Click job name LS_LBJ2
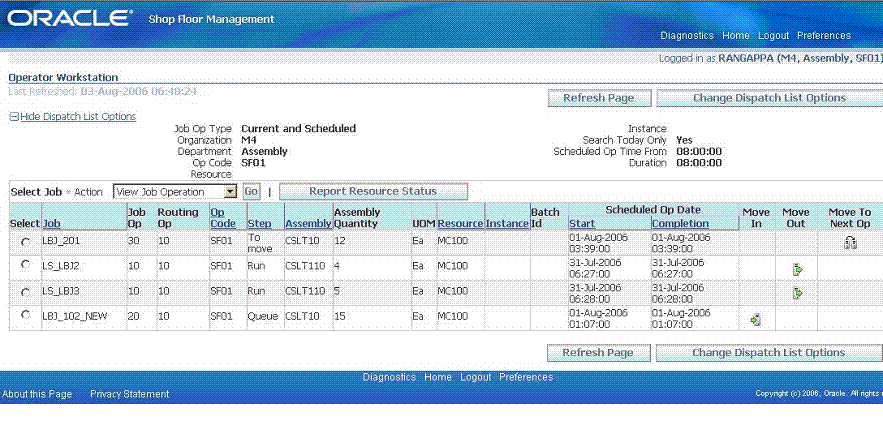 pos(61,265)
